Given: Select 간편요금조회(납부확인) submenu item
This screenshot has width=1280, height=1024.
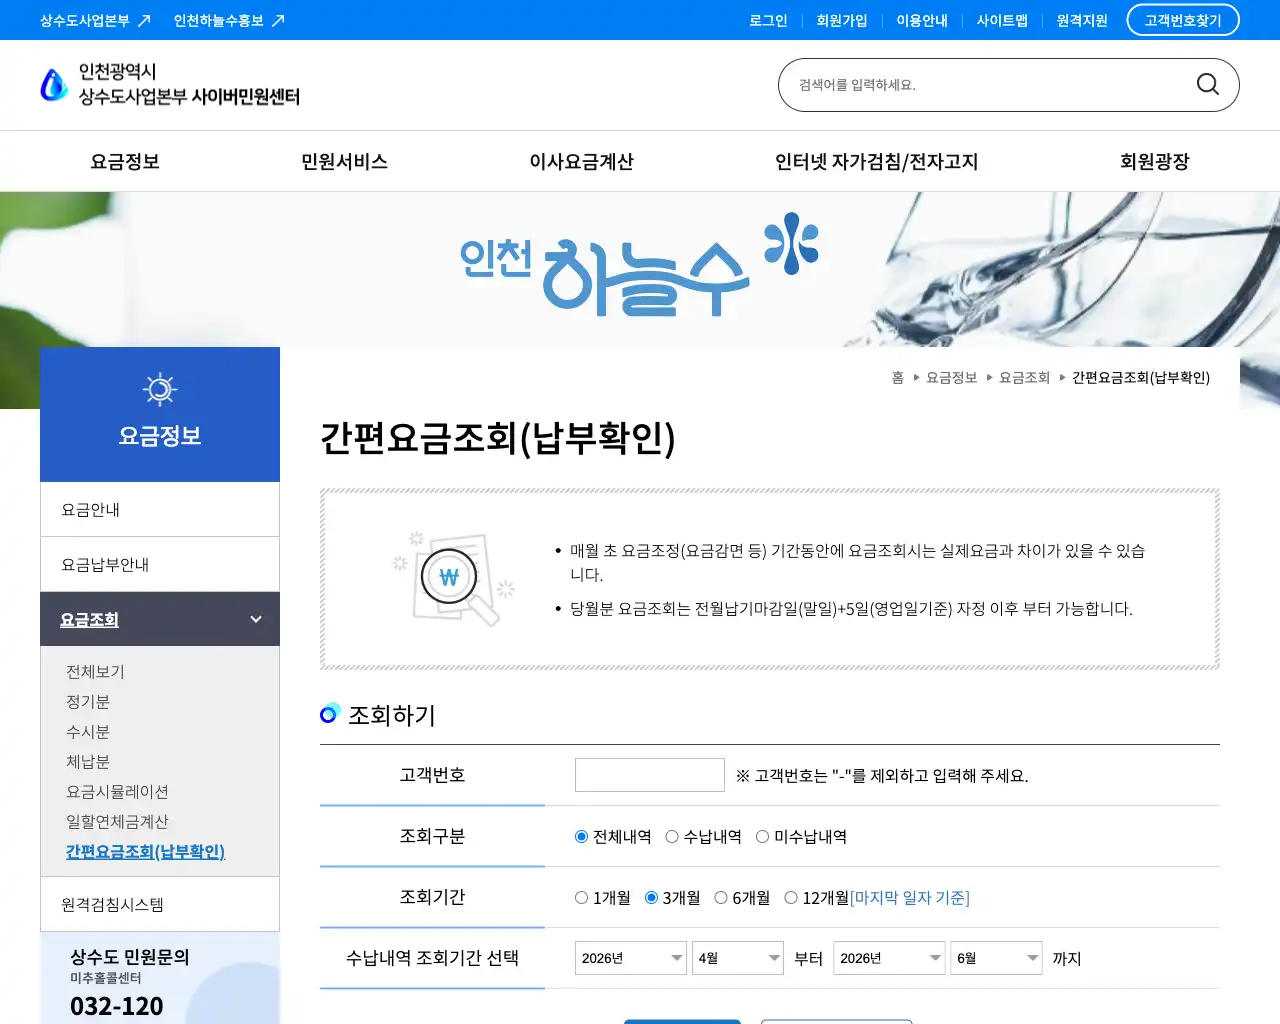Looking at the screenshot, I should [x=145, y=851].
